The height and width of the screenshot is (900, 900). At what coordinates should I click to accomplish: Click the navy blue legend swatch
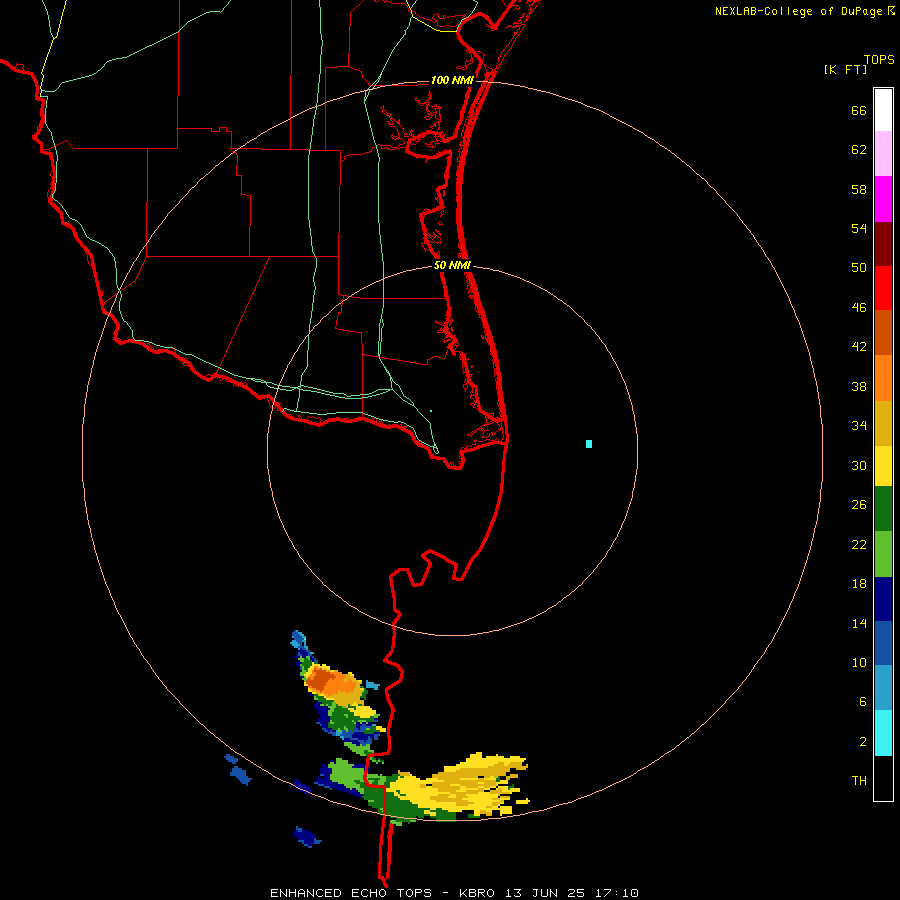point(883,599)
